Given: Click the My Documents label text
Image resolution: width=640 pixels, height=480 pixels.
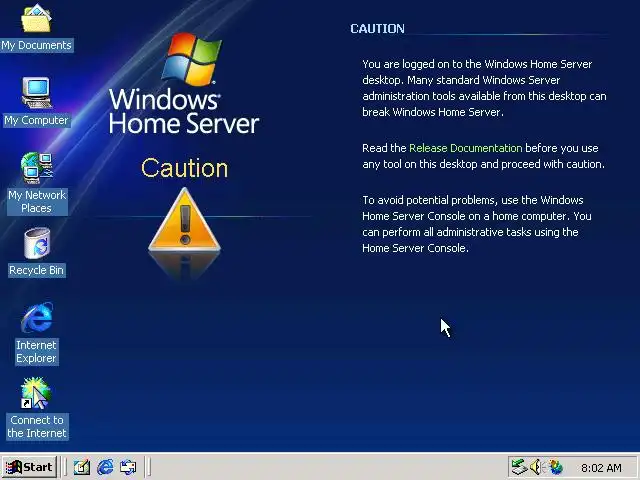Looking at the screenshot, I should click(36, 45).
